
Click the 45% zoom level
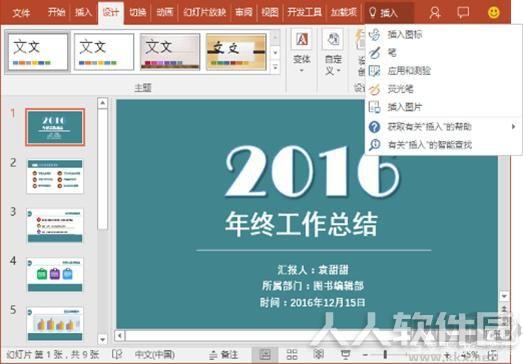click(x=471, y=355)
